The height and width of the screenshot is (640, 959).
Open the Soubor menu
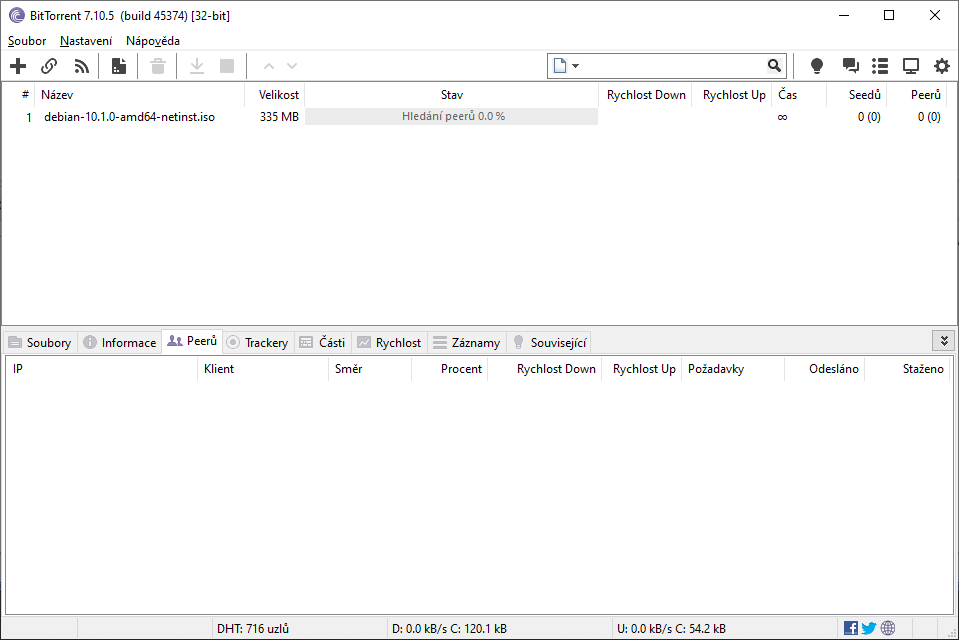click(27, 41)
